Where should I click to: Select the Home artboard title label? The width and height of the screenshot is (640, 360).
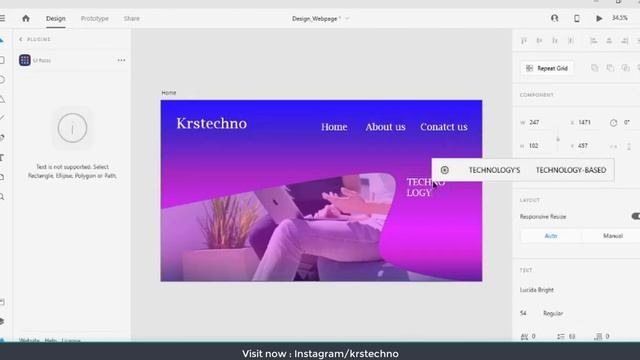point(169,93)
